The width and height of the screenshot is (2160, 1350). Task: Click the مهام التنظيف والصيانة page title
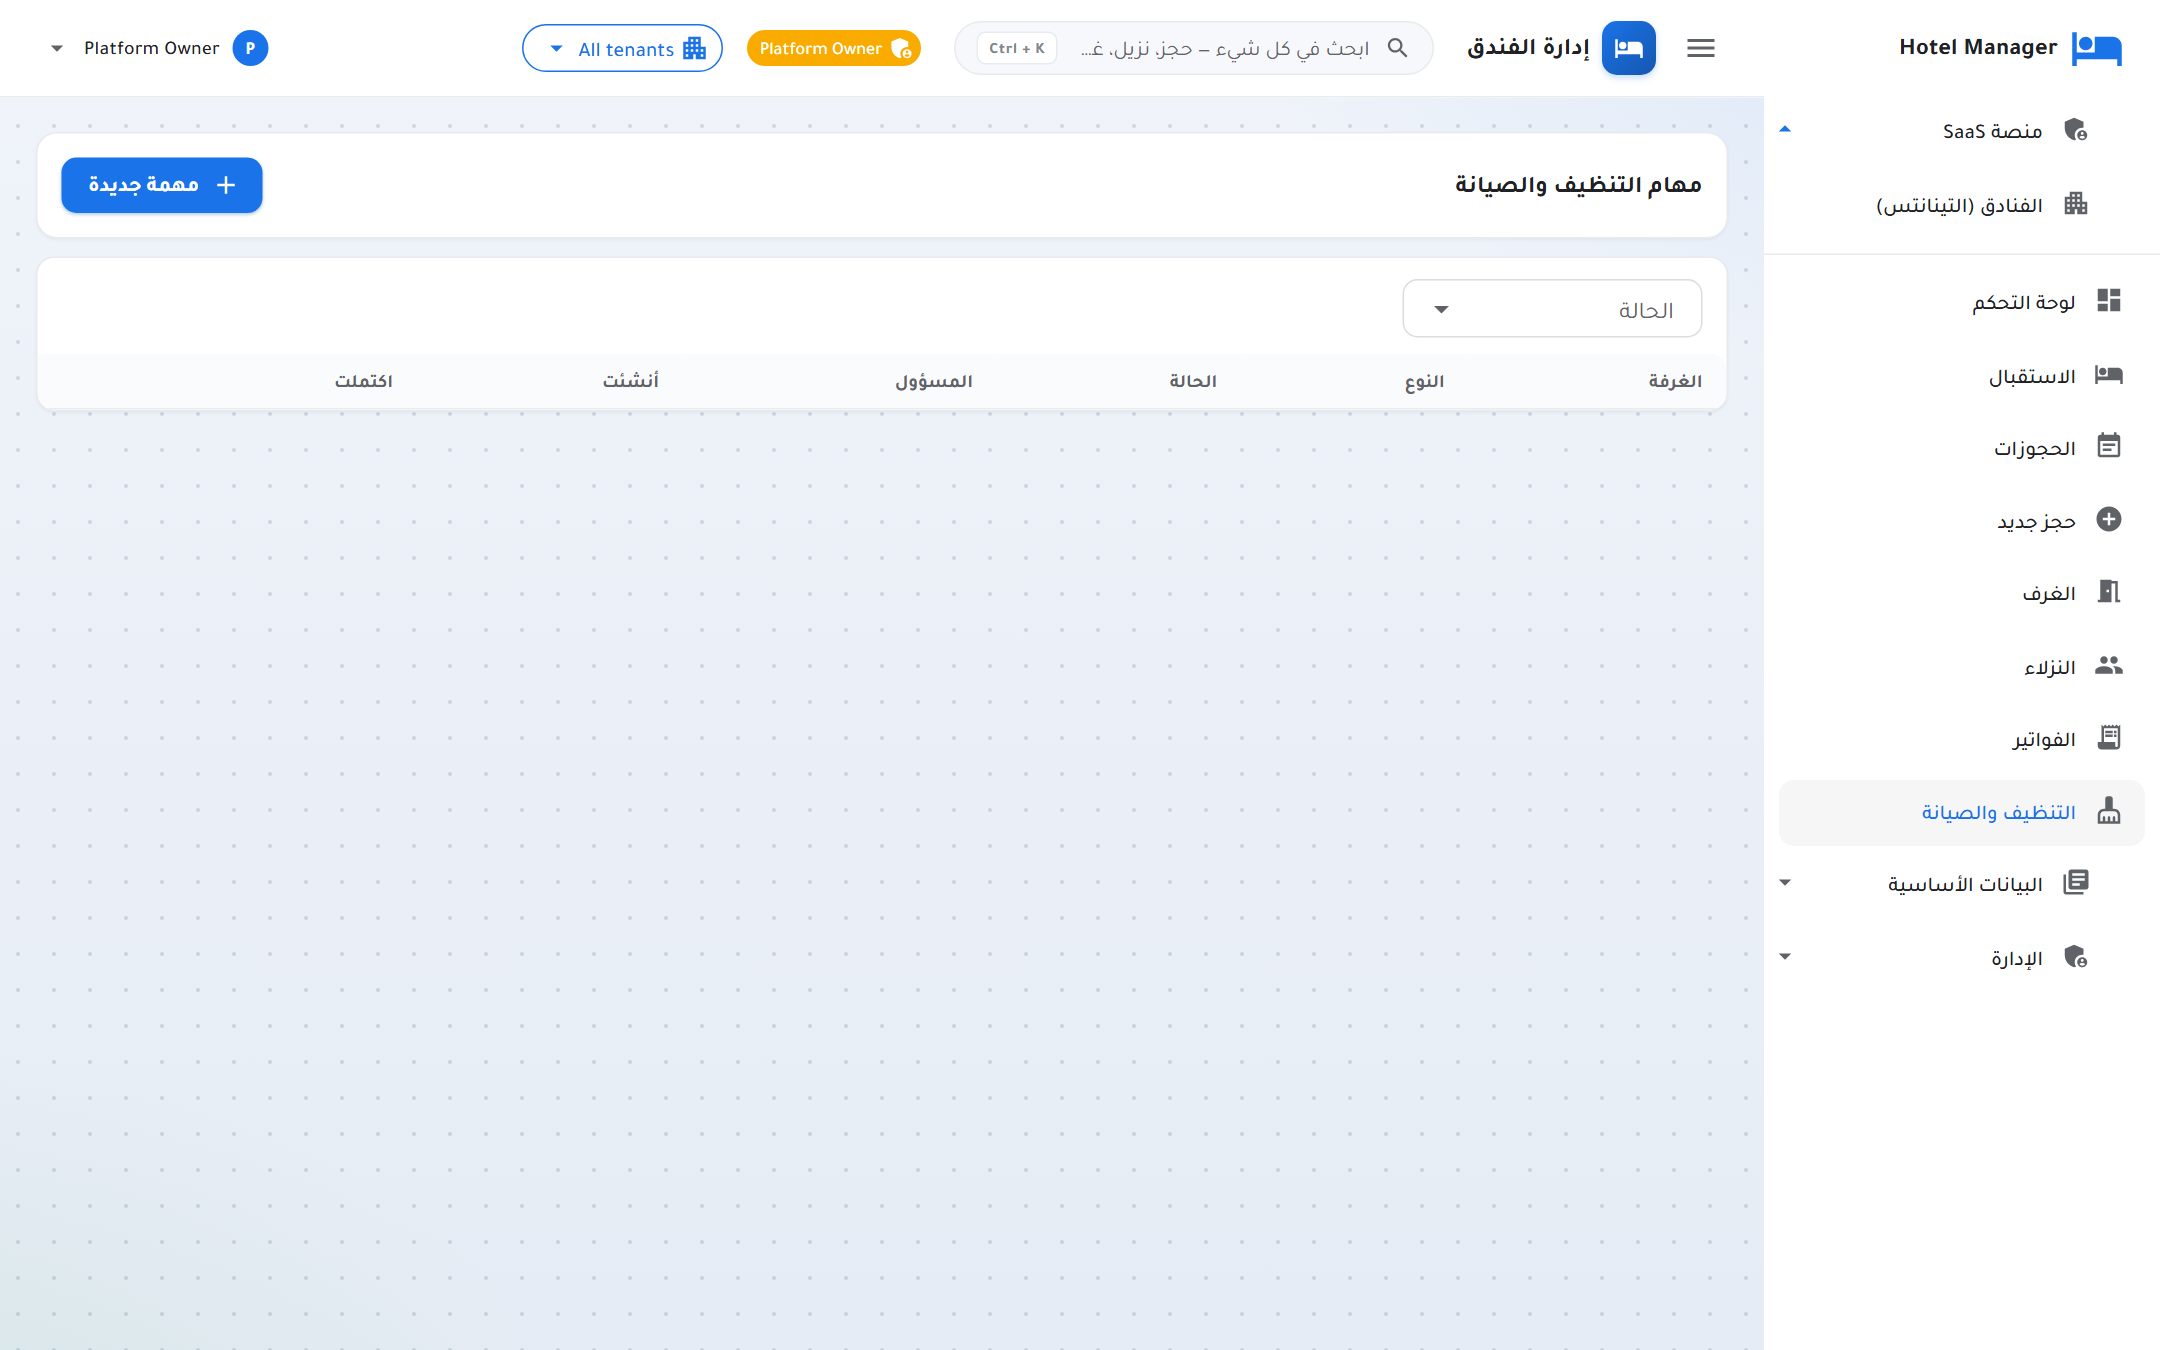1578,185
